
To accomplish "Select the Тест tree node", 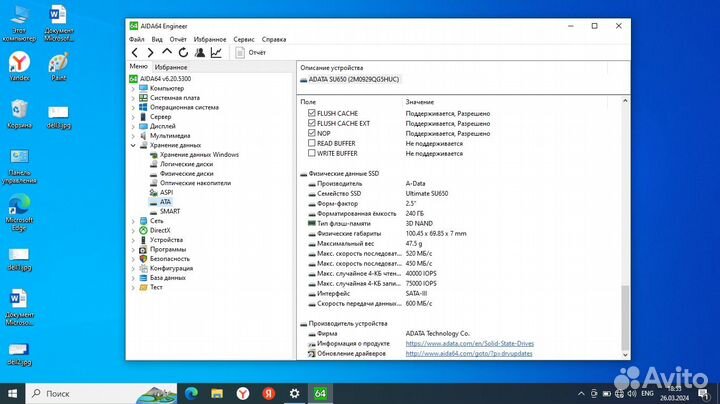I will (x=156, y=287).
